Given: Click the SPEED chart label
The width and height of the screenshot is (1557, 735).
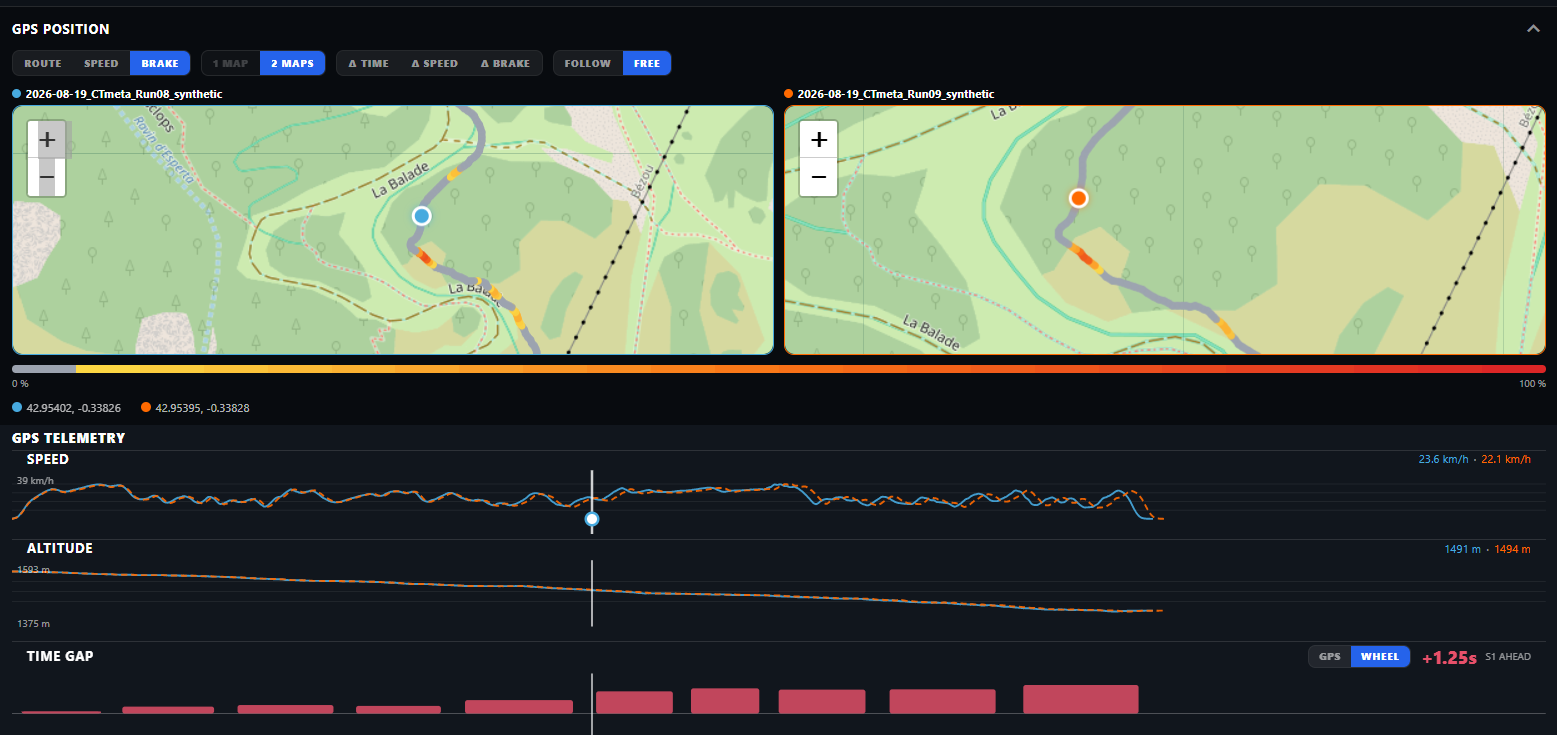Looking at the screenshot, I should pos(48,459).
